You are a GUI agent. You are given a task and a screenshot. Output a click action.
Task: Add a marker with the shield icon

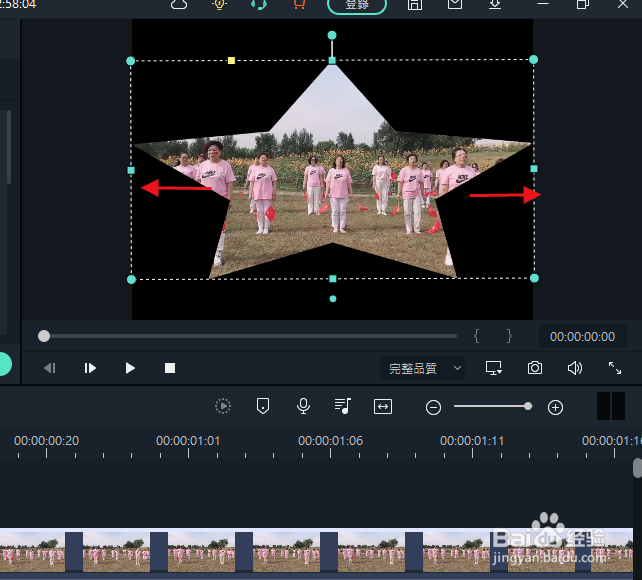coord(263,406)
